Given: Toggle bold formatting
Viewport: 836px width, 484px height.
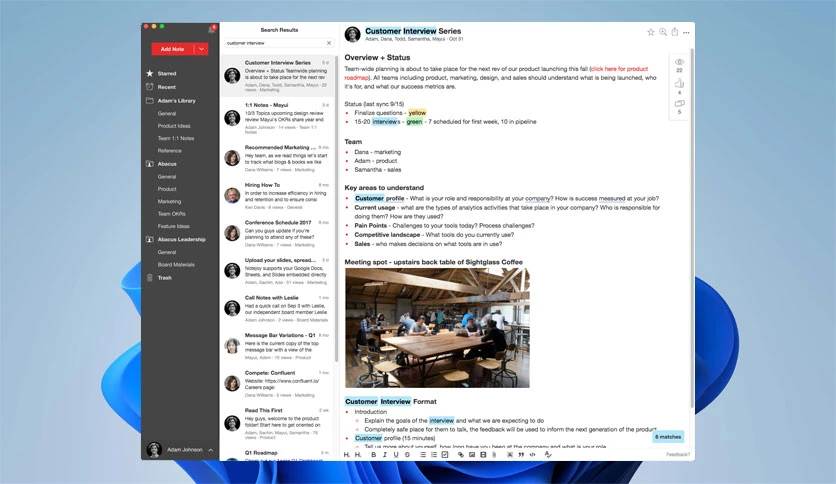Looking at the screenshot, I should click(373, 455).
